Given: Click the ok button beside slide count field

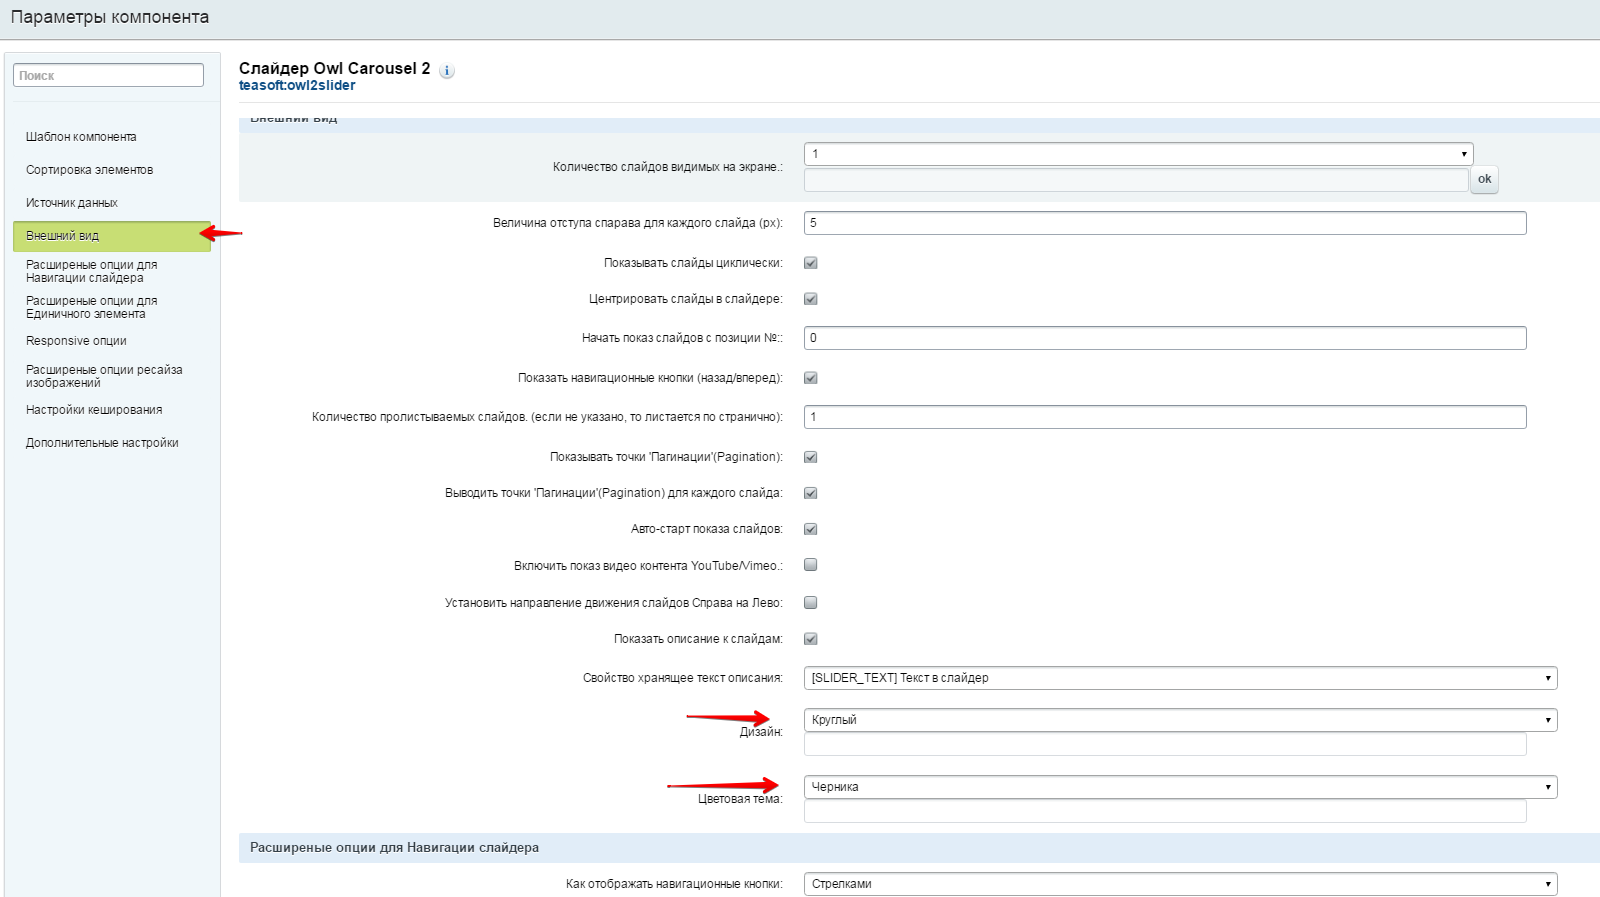Looking at the screenshot, I should pos(1484,180).
